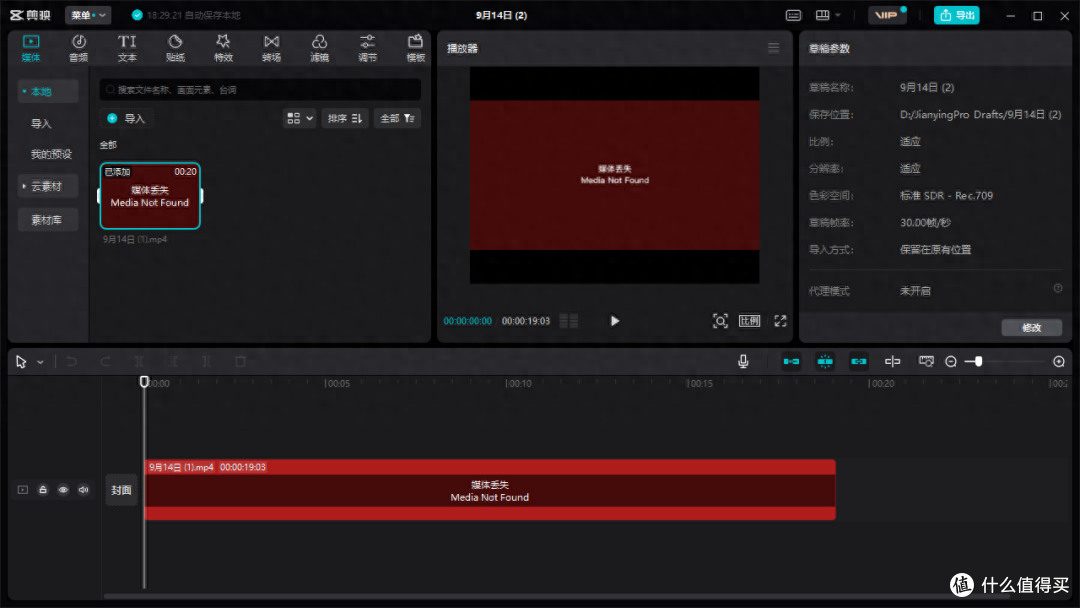
Task: Open the keyboard shortcuts icon in title bar
Action: point(793,15)
